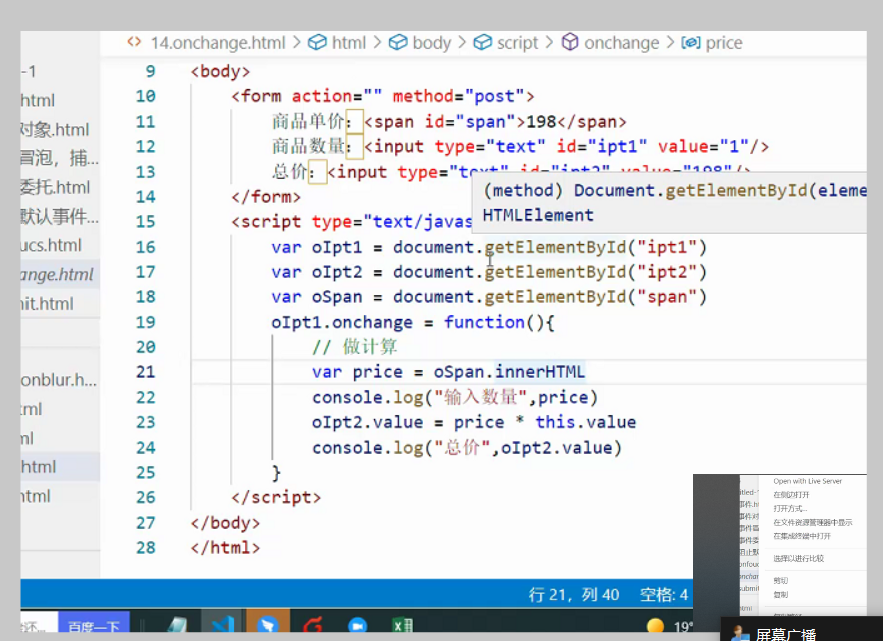883x641 pixels.
Task: Open the onchange breadcrumb segment
Action: point(621,43)
